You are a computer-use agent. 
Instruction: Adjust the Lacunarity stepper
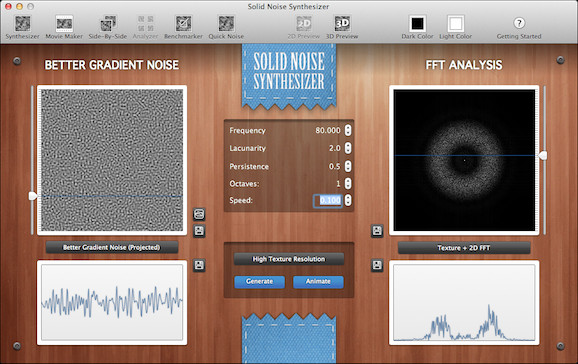coord(348,148)
